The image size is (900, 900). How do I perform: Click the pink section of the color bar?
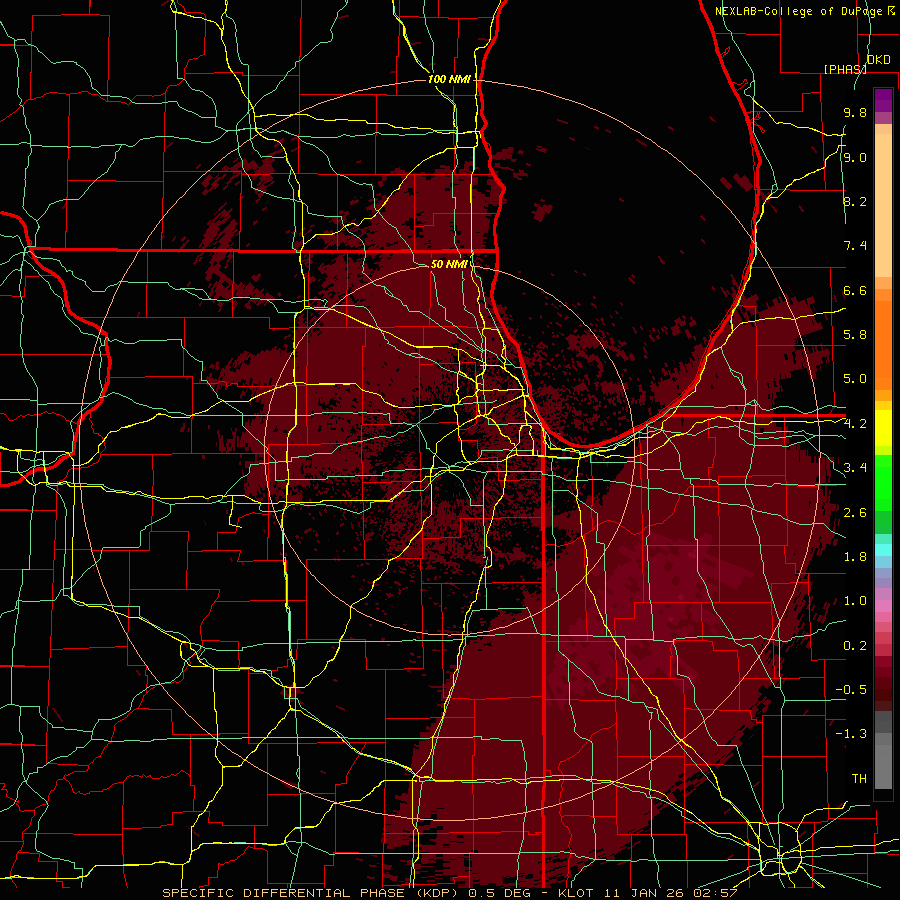[x=883, y=606]
